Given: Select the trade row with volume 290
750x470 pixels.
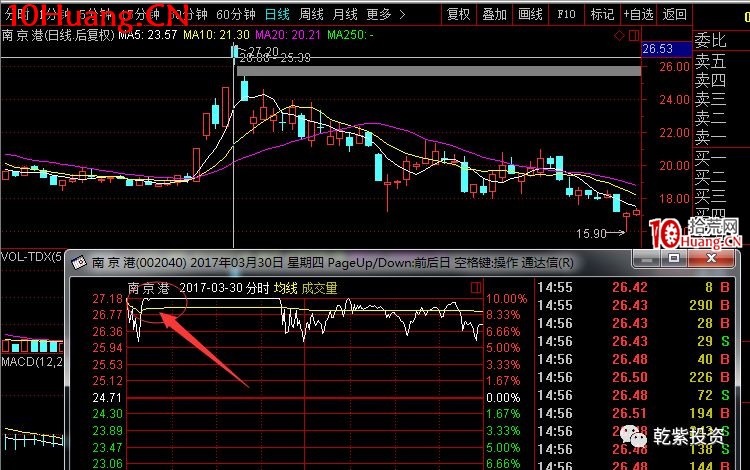Looking at the screenshot, I should pos(633,306).
